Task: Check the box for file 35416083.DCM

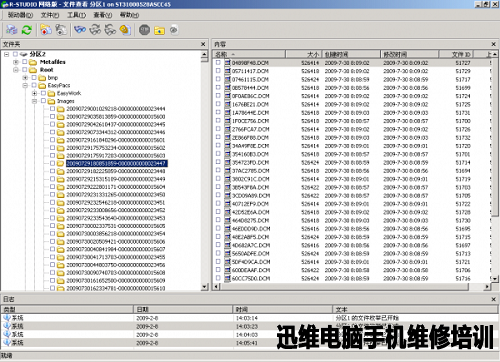Action: 218,154
